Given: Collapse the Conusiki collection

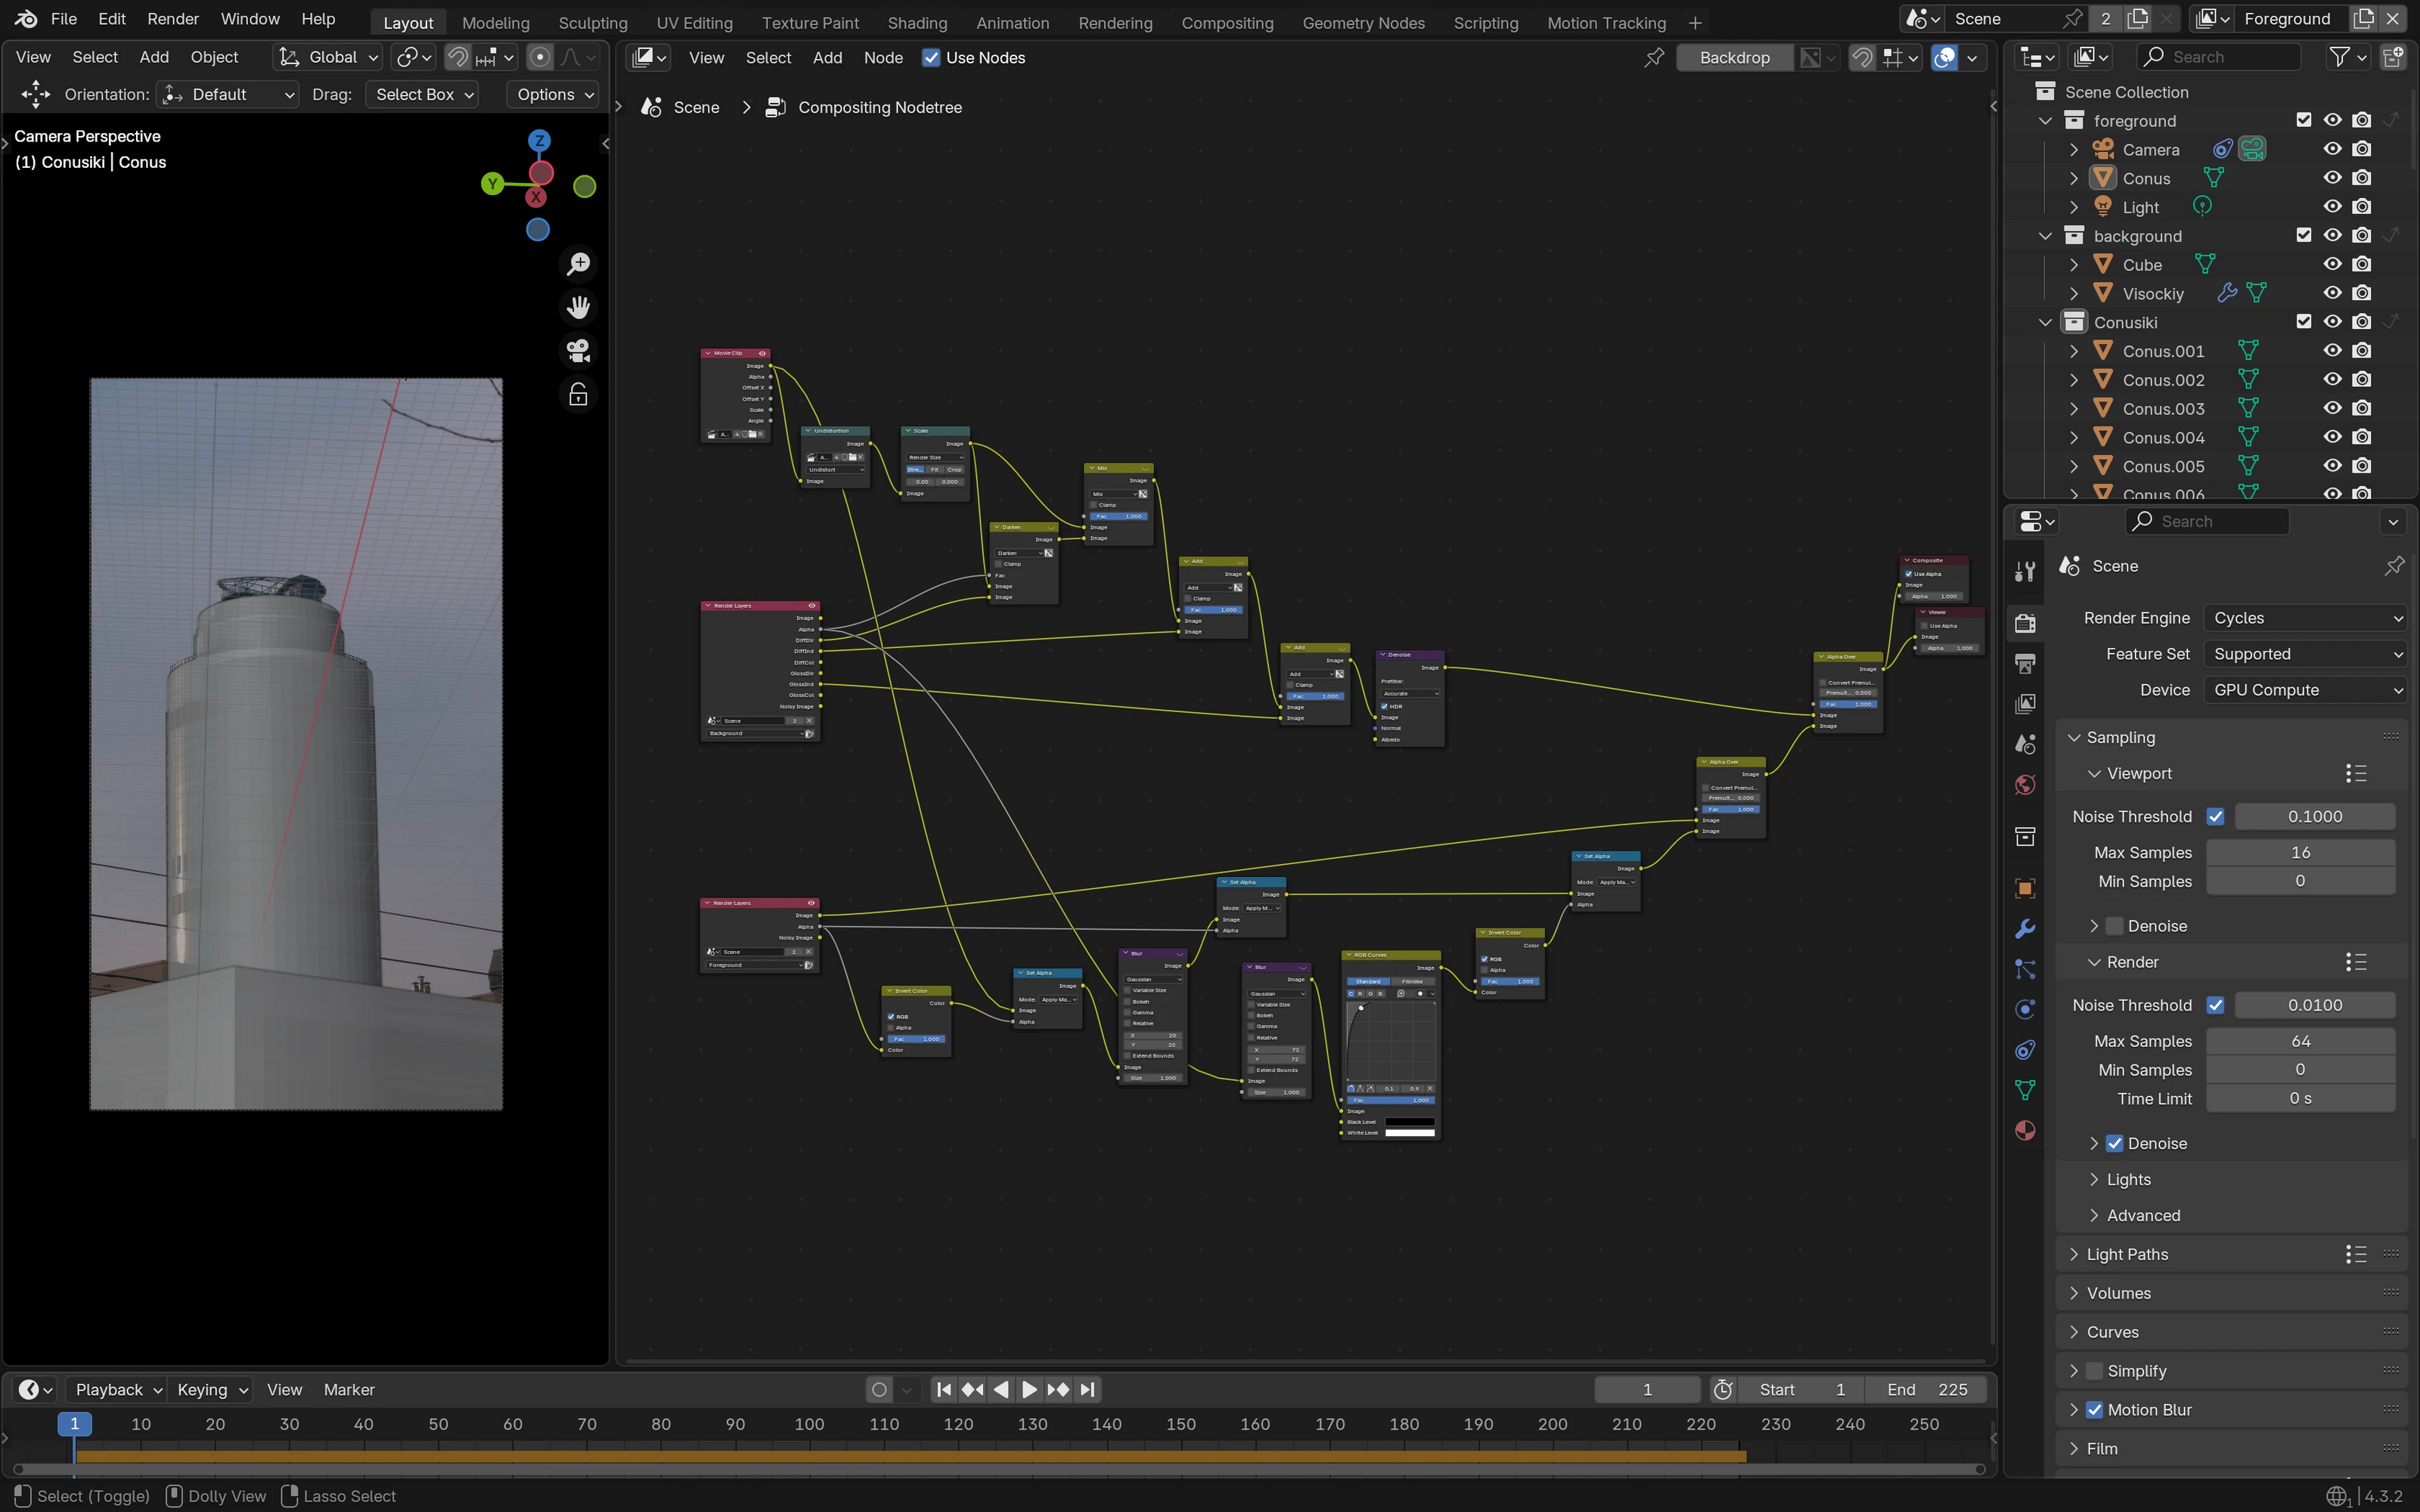Looking at the screenshot, I should coord(2045,322).
